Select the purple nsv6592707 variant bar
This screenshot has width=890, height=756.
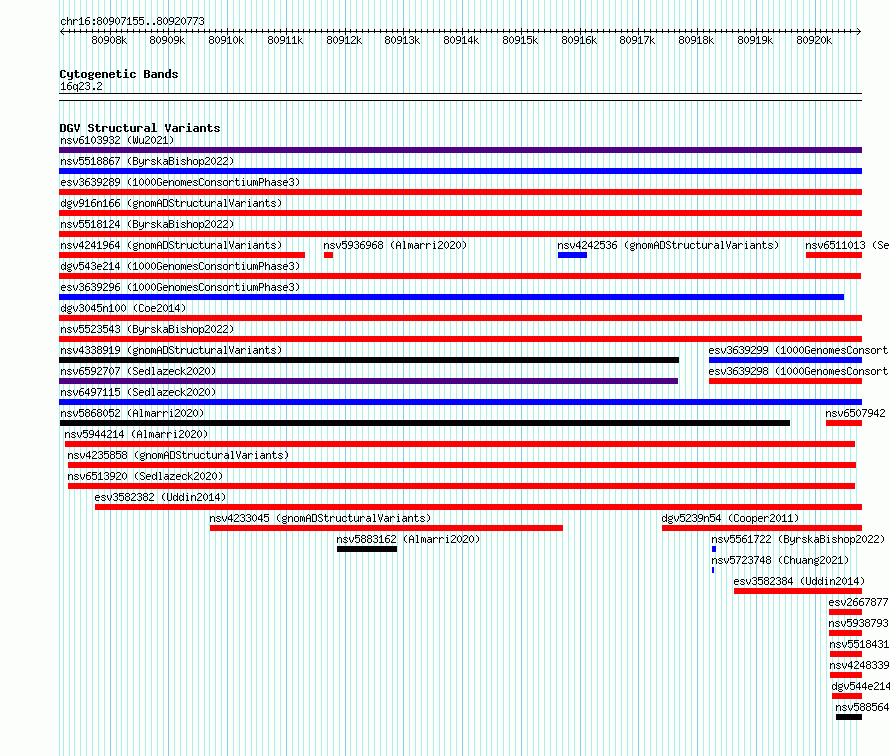pyautogui.click(x=368, y=381)
